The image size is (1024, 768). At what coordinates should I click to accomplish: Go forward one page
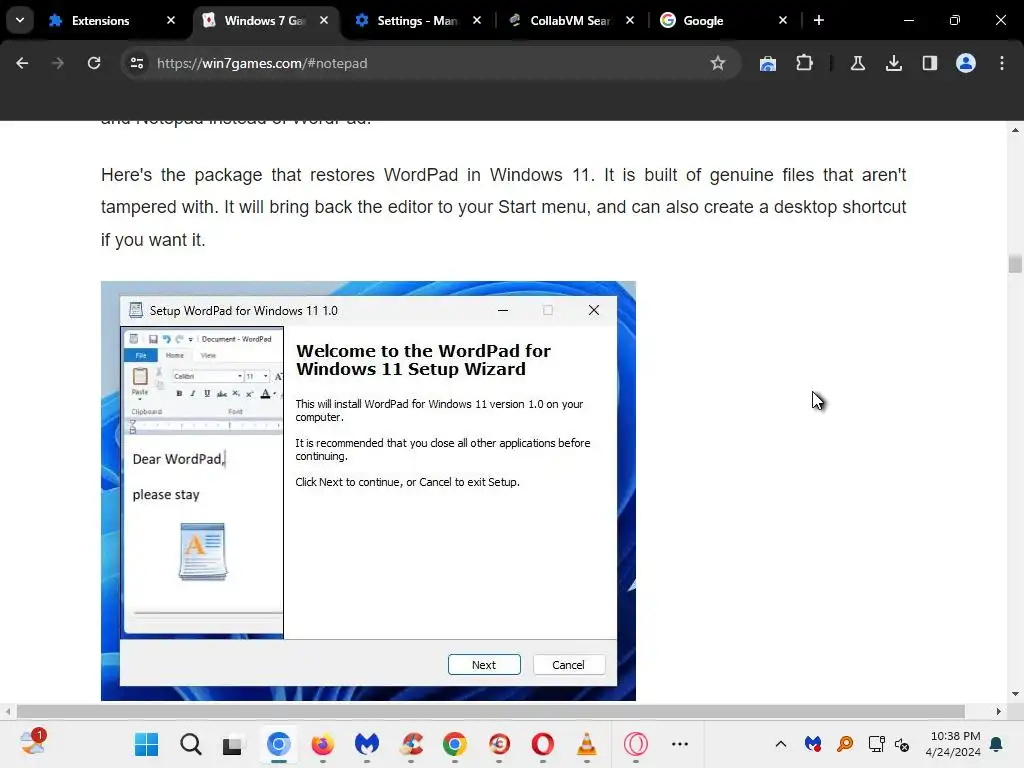point(58,63)
